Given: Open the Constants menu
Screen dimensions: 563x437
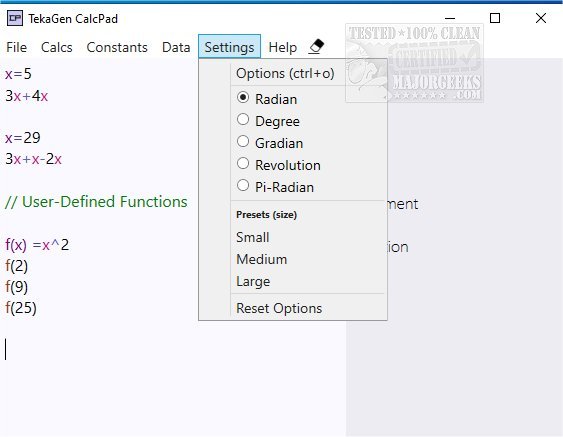Looking at the screenshot, I should (x=117, y=47).
